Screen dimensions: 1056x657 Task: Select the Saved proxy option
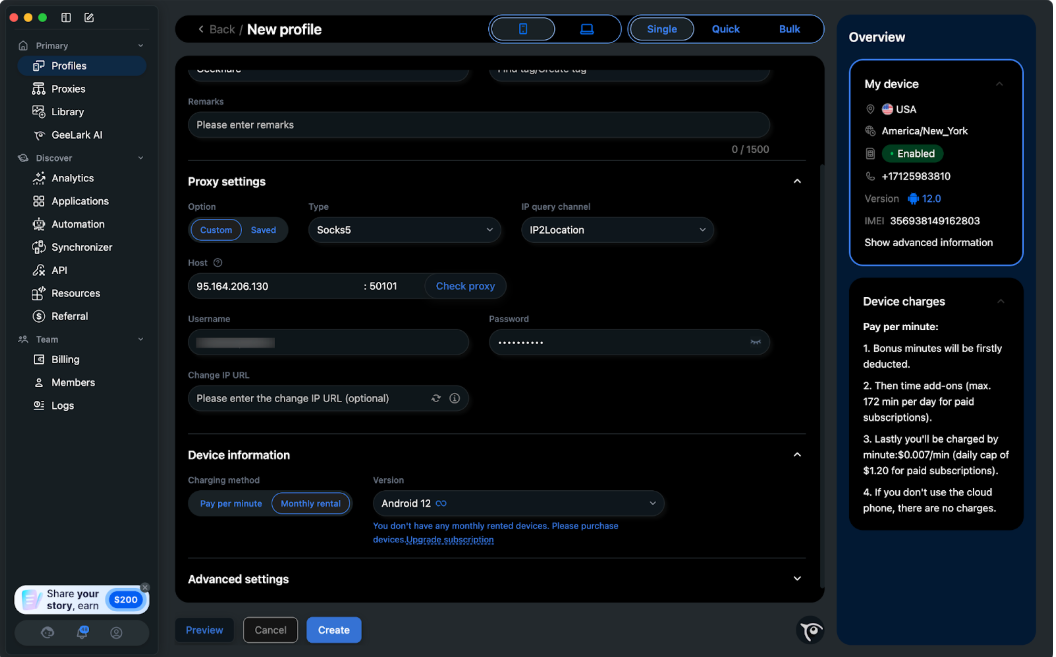(x=263, y=229)
